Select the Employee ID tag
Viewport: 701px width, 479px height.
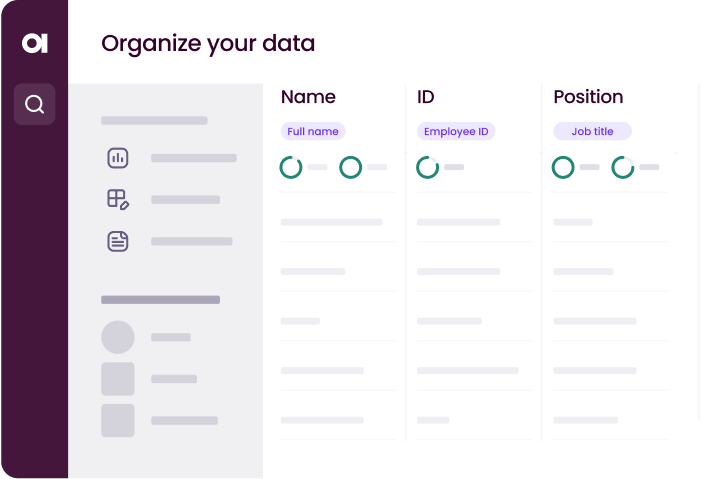click(456, 131)
